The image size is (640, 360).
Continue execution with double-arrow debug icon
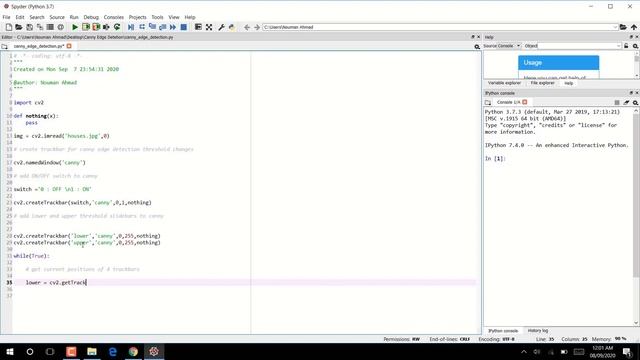pos(173,27)
